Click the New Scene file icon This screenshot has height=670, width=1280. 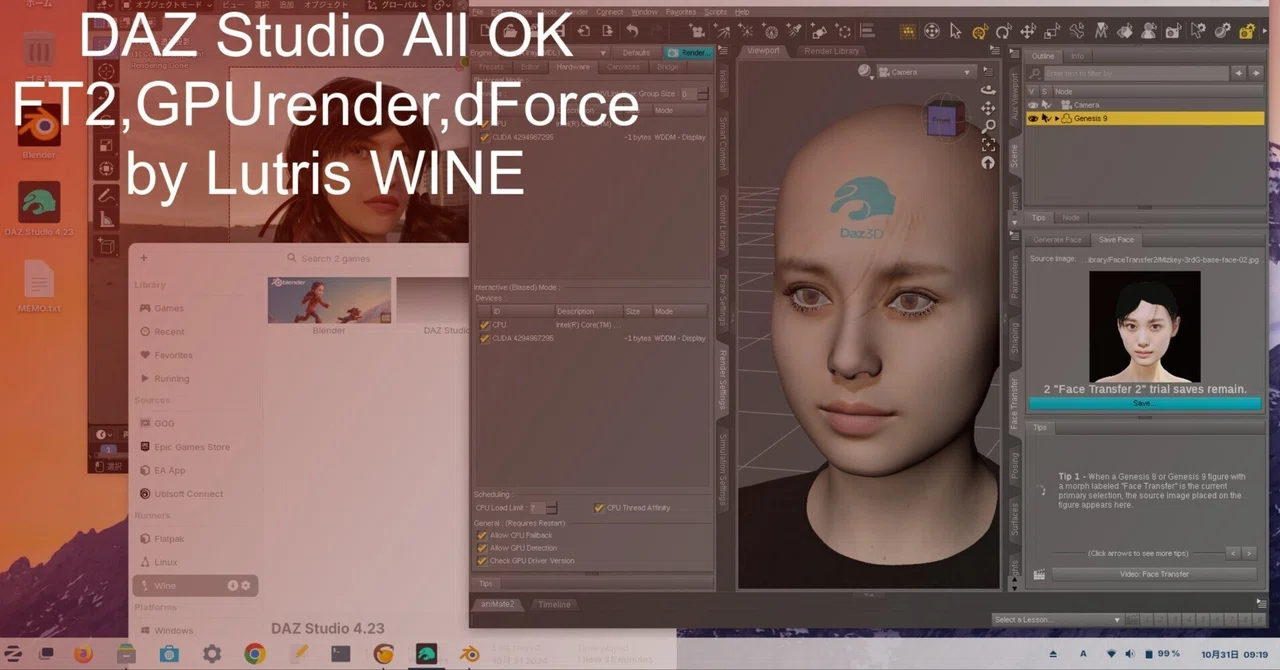pyautogui.click(x=484, y=30)
